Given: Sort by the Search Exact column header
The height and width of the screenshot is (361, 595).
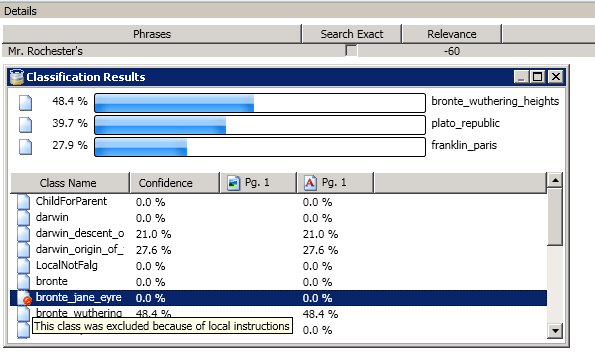Looking at the screenshot, I should (352, 34).
